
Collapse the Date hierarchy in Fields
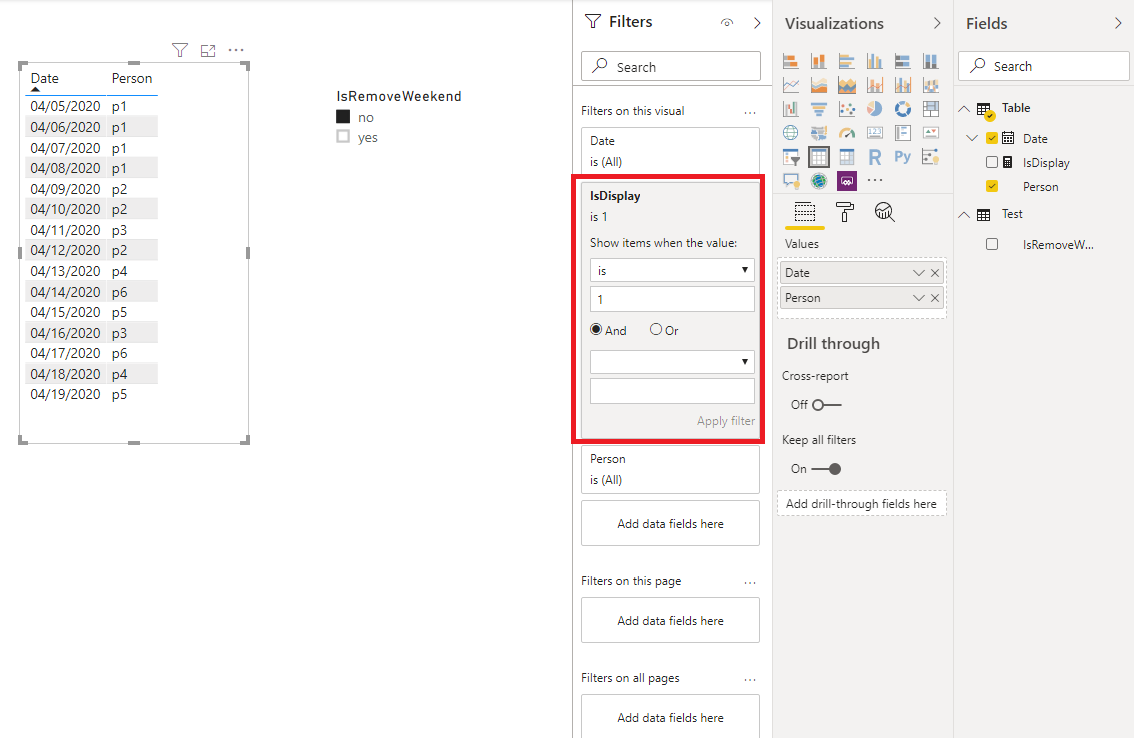pos(973,138)
